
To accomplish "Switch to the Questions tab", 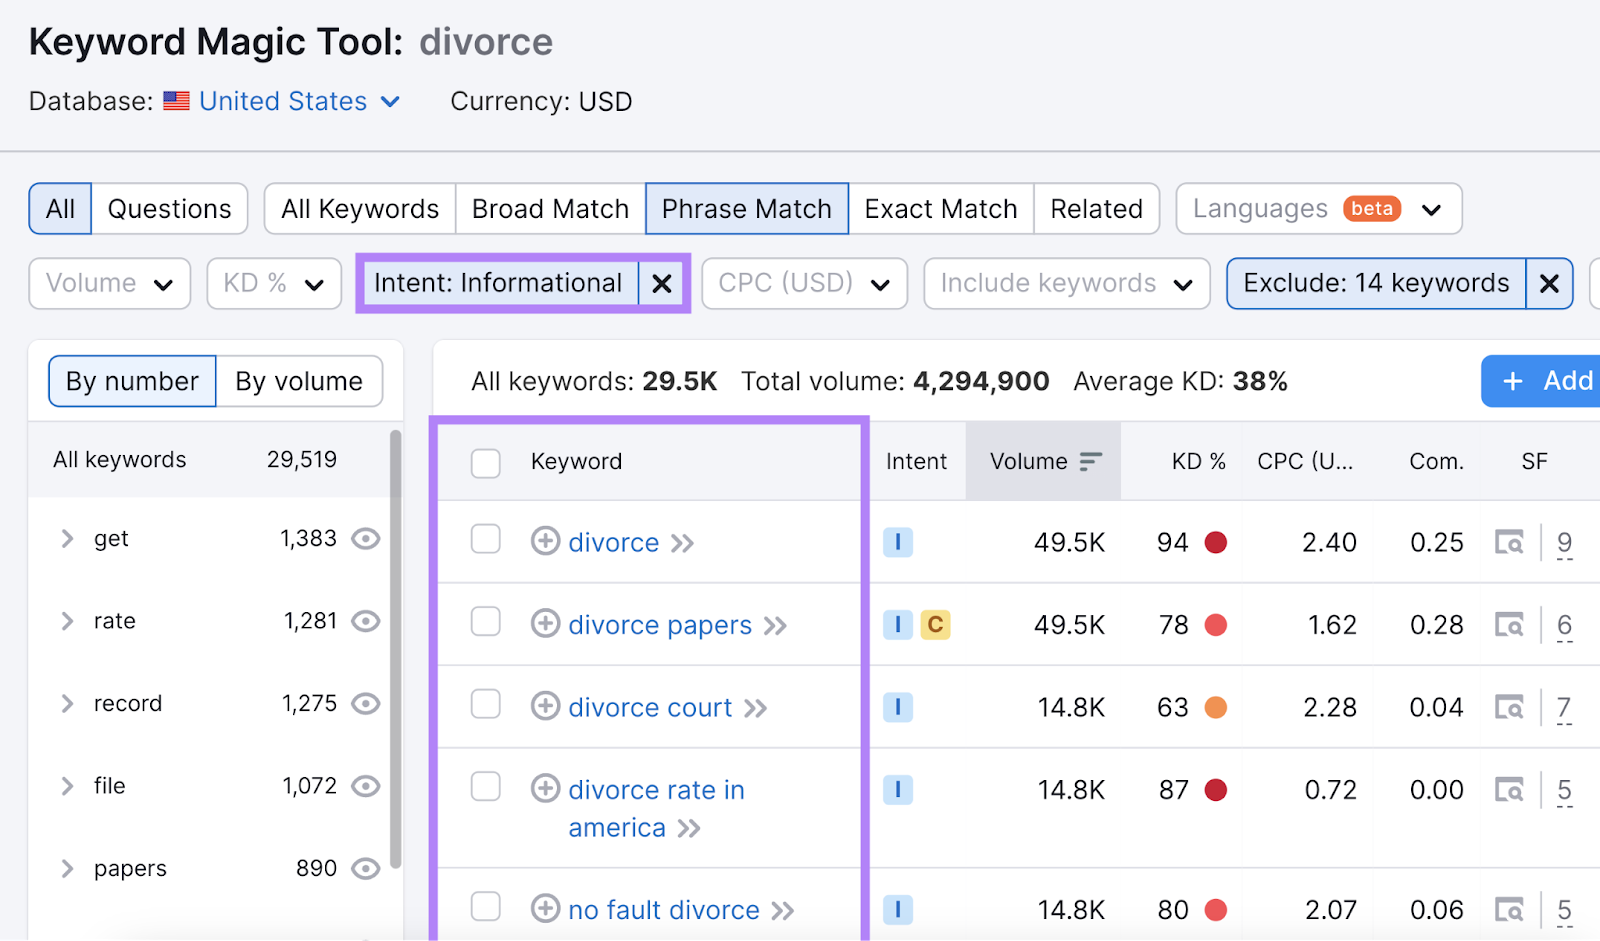I will tap(169, 209).
